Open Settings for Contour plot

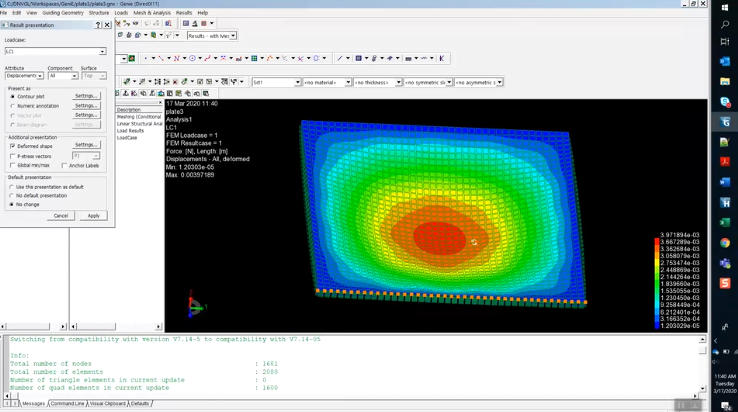[86, 96]
